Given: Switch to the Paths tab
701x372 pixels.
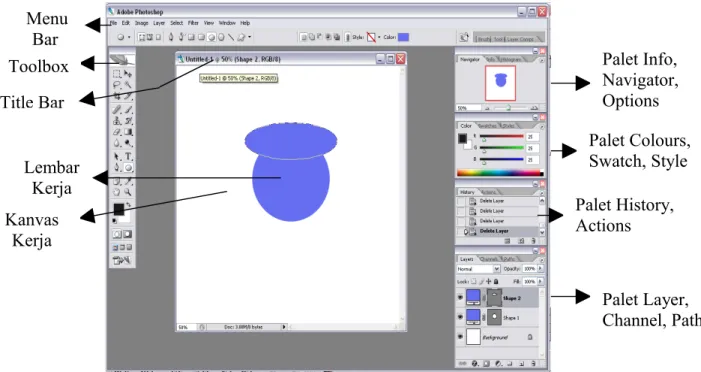Looking at the screenshot, I should [x=510, y=259].
